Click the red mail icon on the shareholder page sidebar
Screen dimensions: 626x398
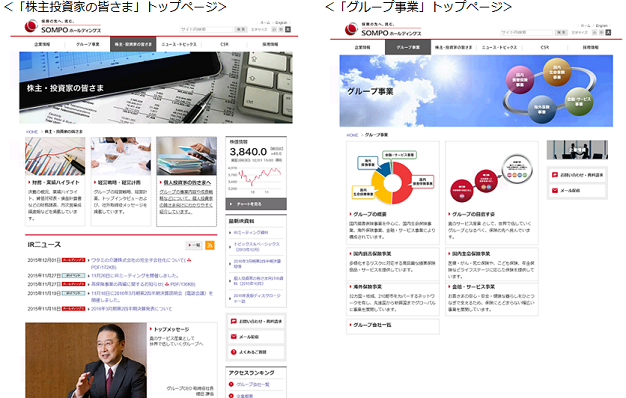pyautogui.click(x=234, y=337)
